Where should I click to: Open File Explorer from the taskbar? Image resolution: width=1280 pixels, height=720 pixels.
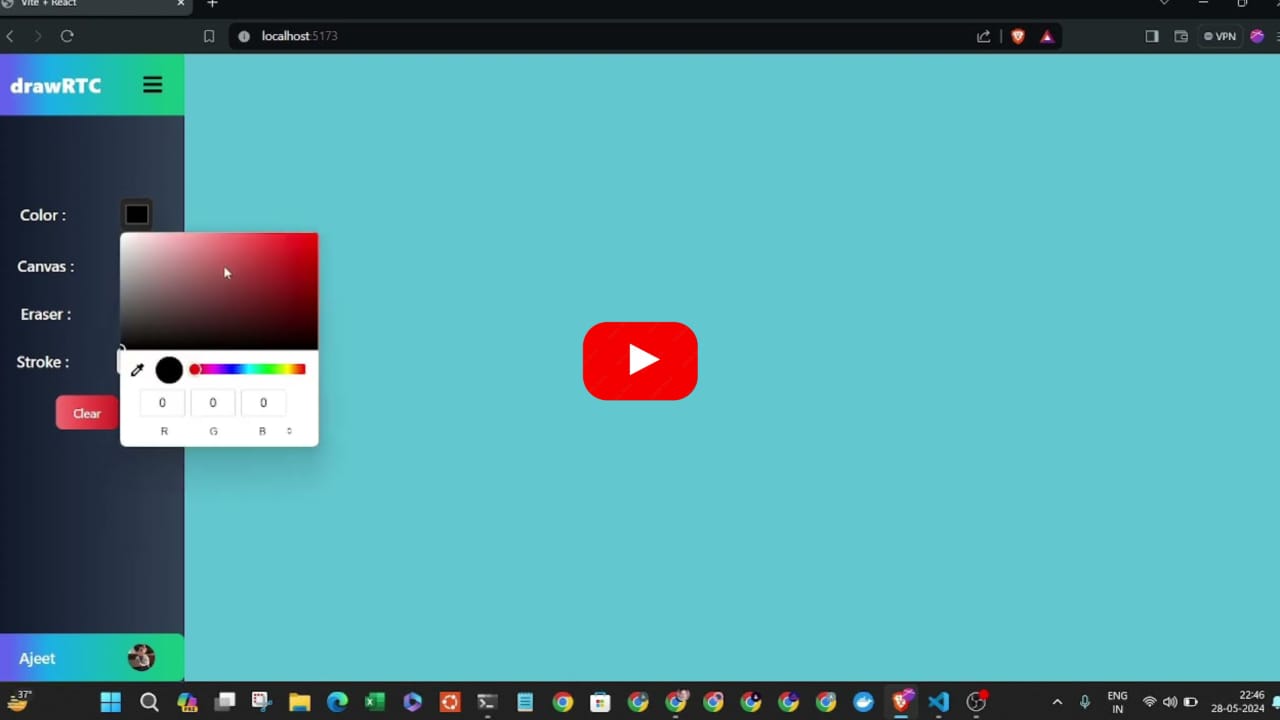pyautogui.click(x=299, y=702)
